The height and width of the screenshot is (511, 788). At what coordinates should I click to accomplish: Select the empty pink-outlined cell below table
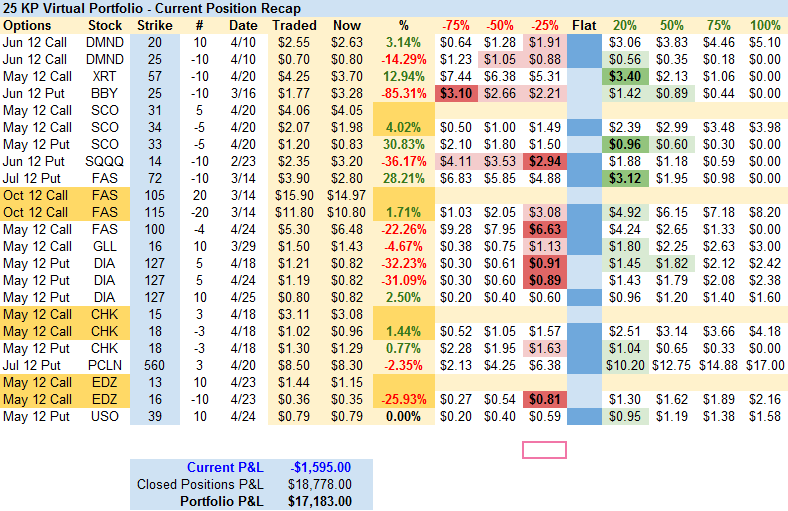click(544, 450)
